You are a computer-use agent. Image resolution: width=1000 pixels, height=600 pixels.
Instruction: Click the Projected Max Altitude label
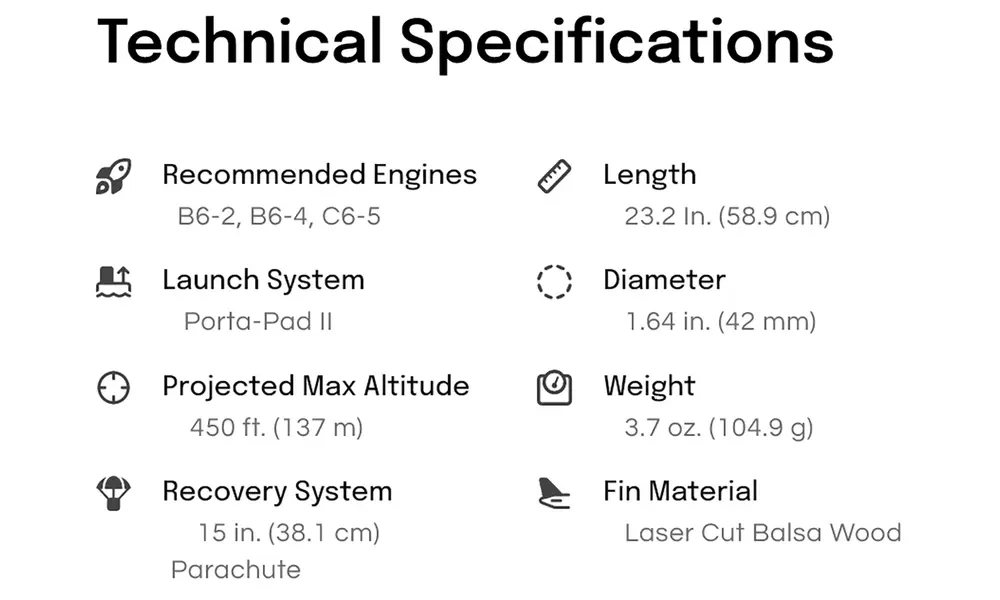click(316, 386)
